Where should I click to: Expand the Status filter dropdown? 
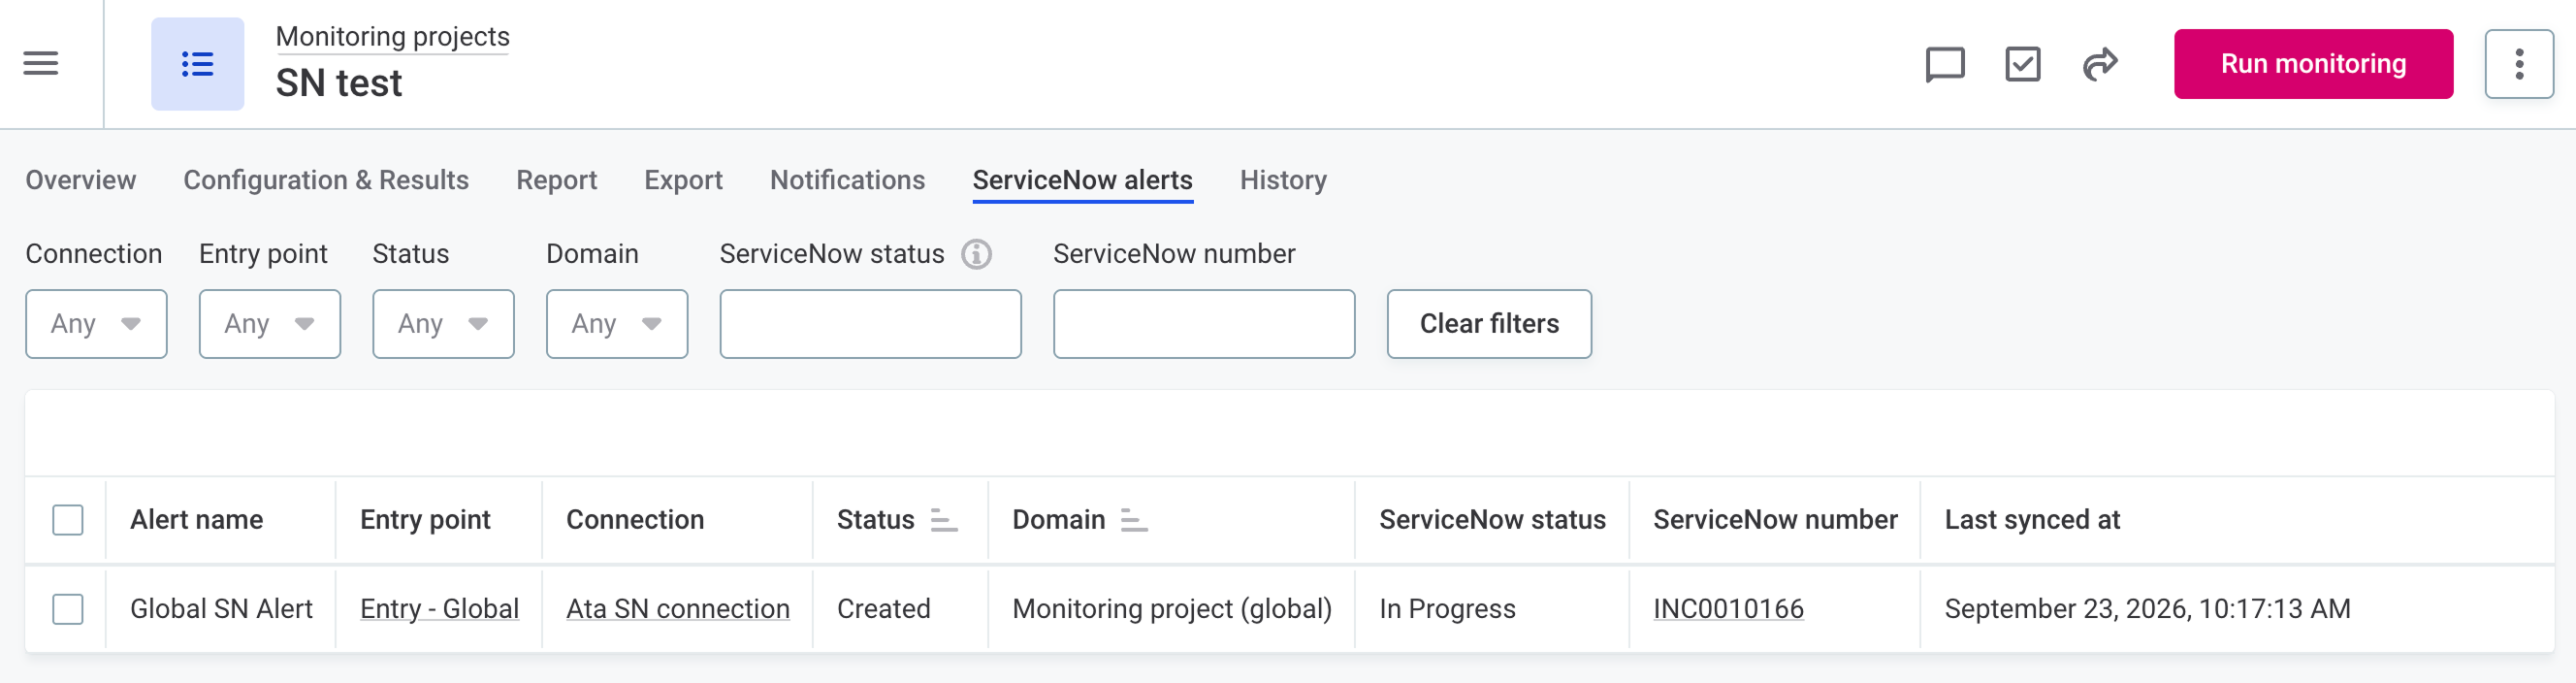443,324
